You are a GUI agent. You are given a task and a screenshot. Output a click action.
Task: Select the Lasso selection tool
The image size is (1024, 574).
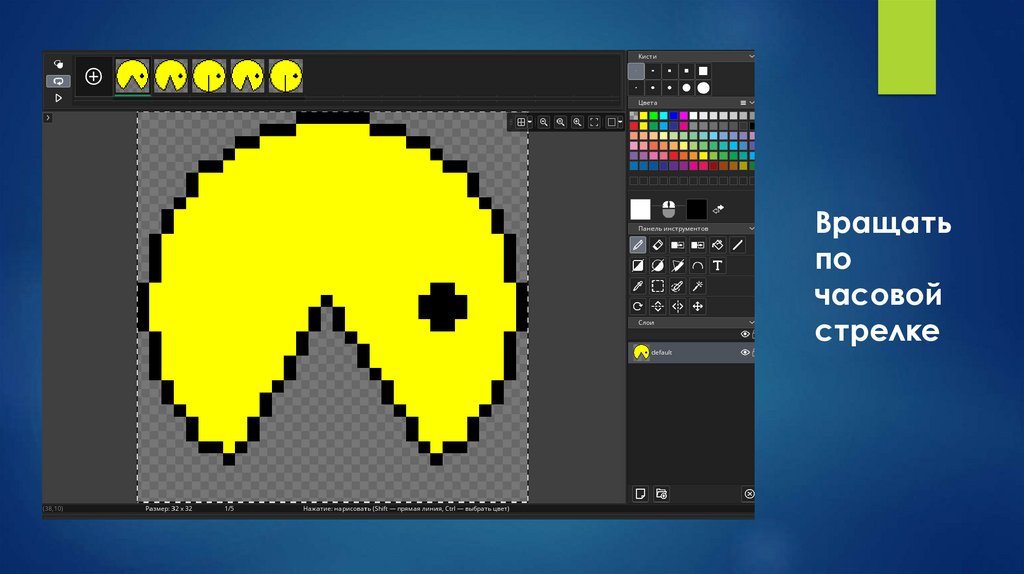[x=678, y=286]
